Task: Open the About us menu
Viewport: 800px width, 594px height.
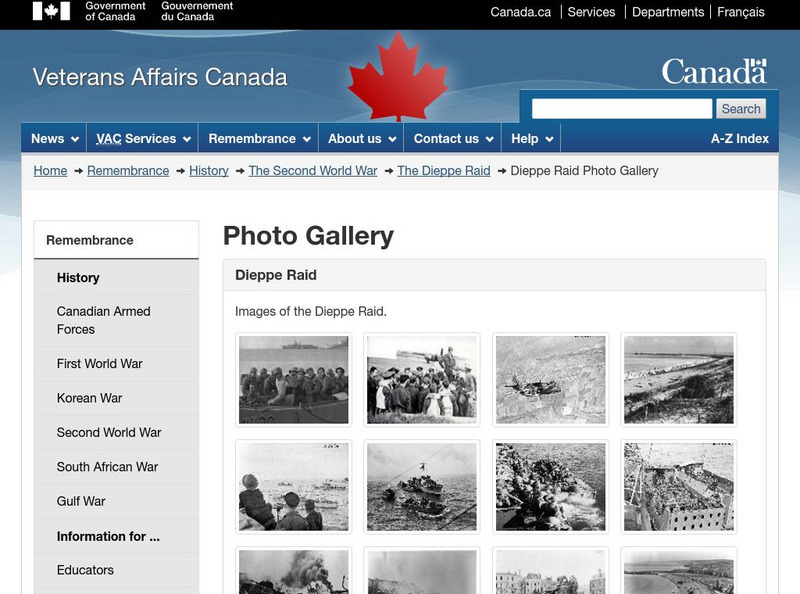Action: (362, 139)
